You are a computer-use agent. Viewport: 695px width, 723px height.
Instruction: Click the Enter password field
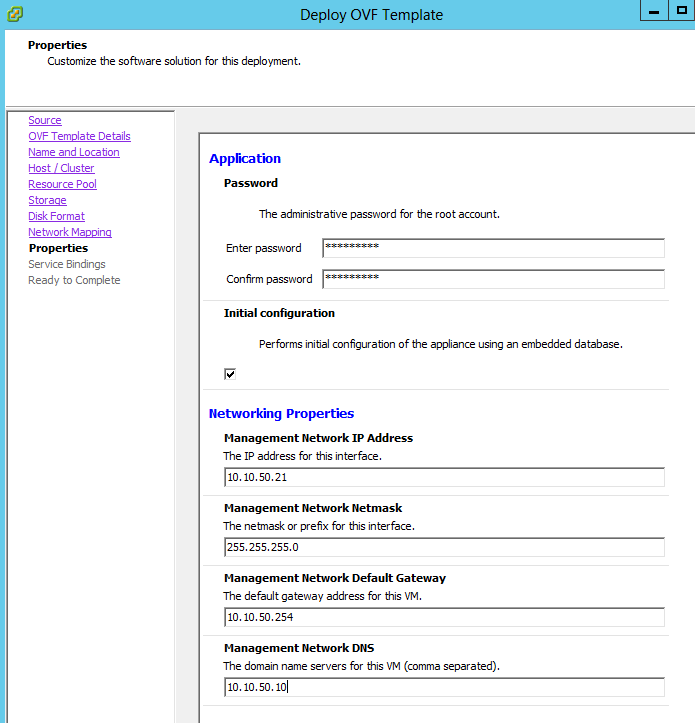[493, 248]
